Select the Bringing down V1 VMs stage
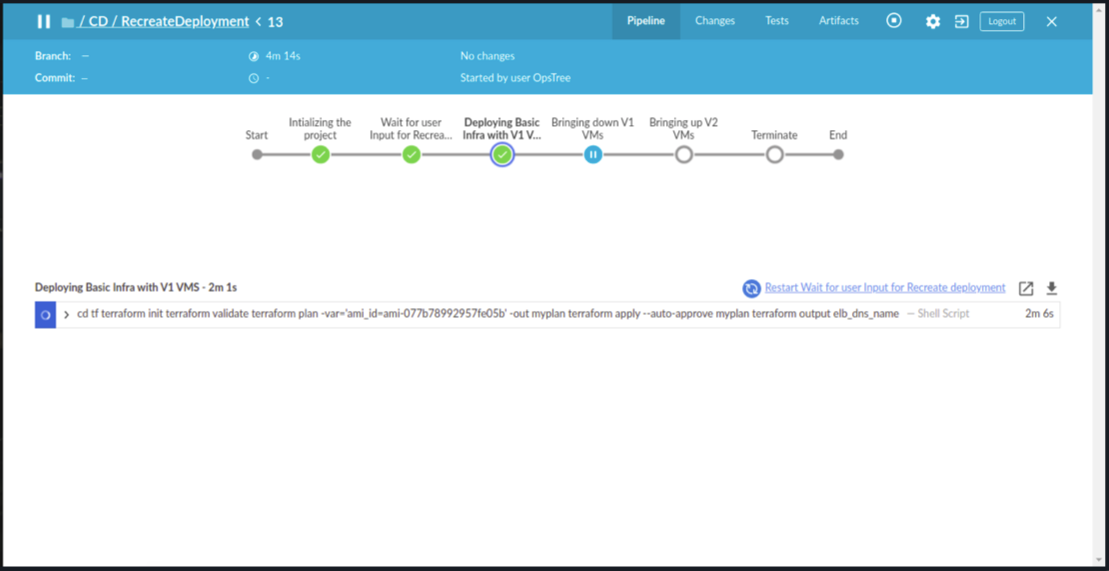1109x571 pixels. coord(593,155)
